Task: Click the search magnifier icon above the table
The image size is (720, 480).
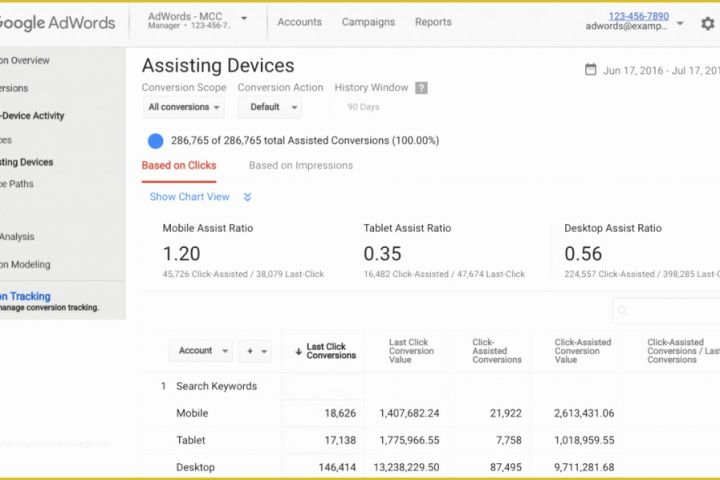Action: pyautogui.click(x=623, y=311)
